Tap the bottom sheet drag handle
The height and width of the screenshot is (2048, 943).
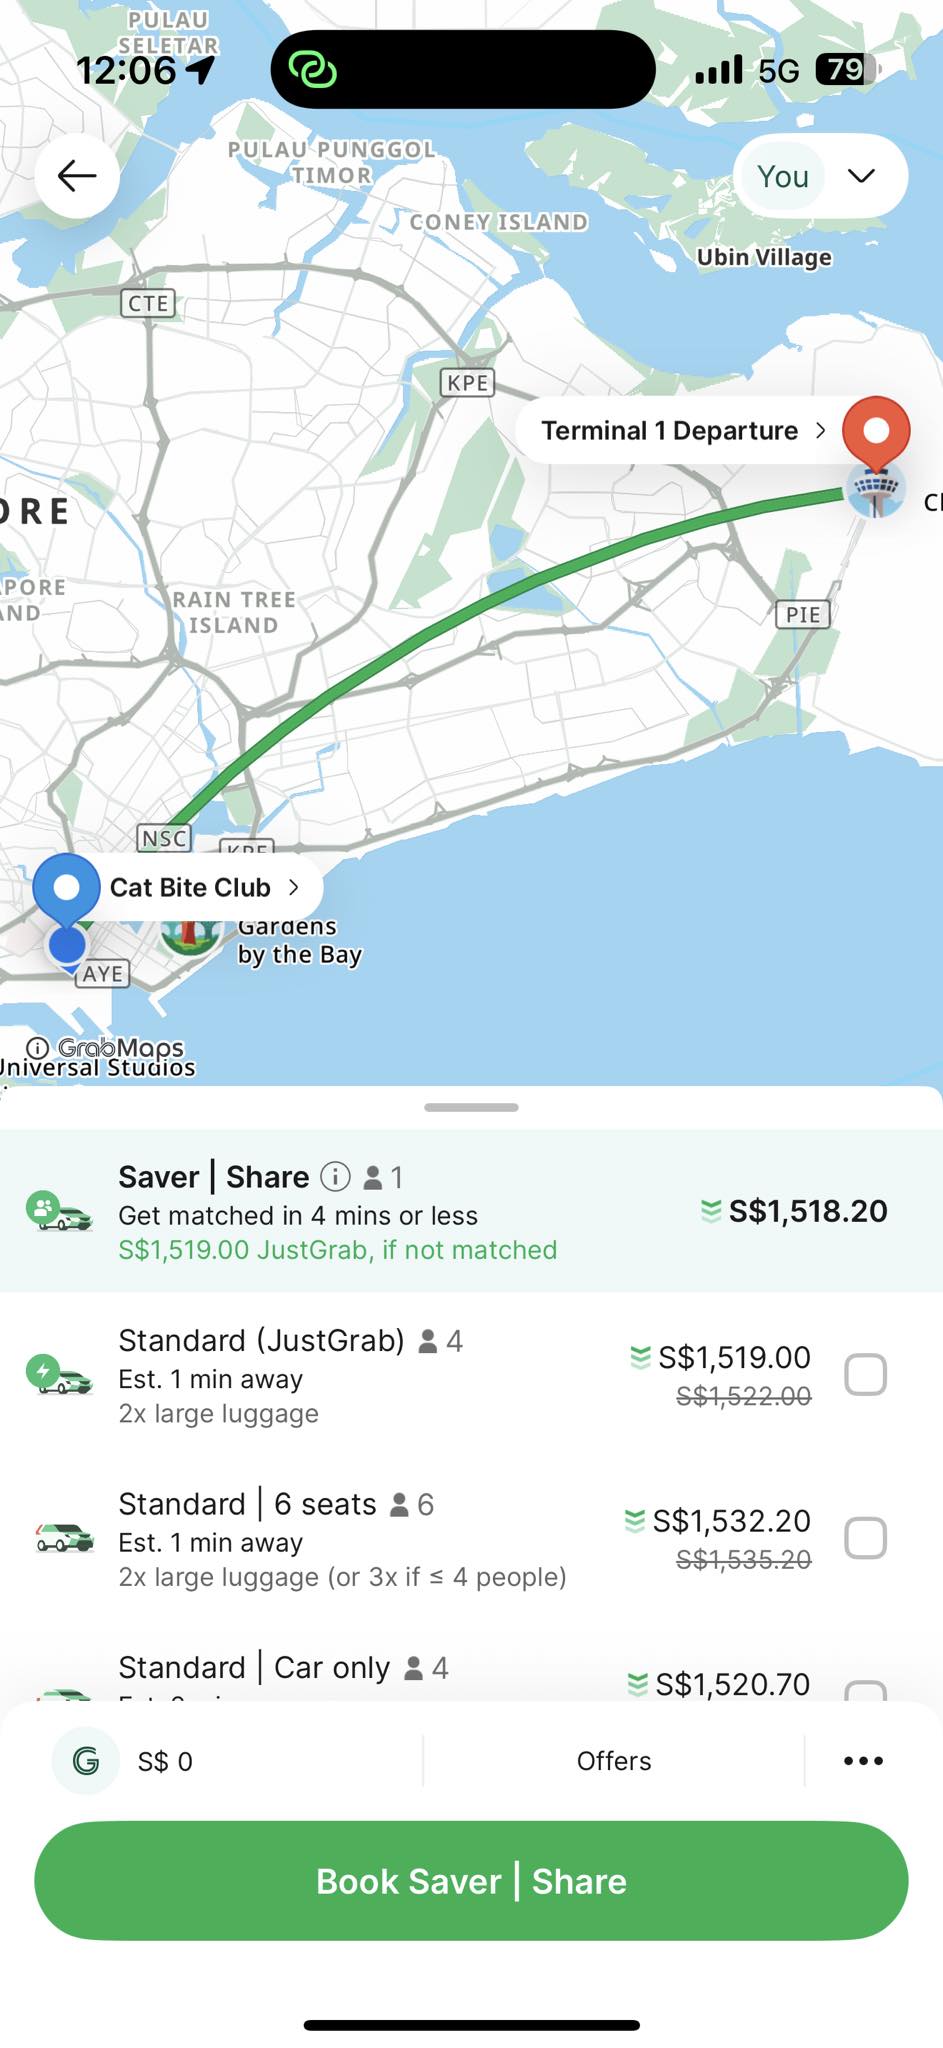click(x=471, y=1108)
